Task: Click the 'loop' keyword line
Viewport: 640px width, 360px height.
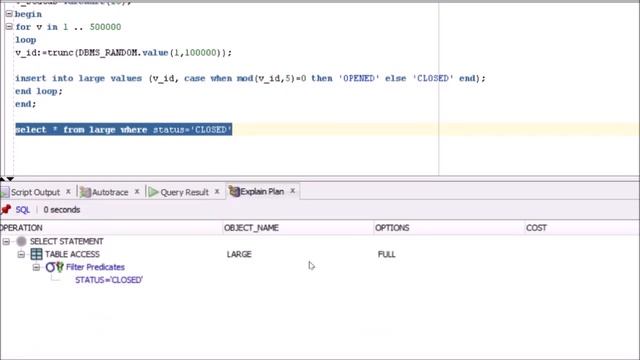Action: coord(26,40)
